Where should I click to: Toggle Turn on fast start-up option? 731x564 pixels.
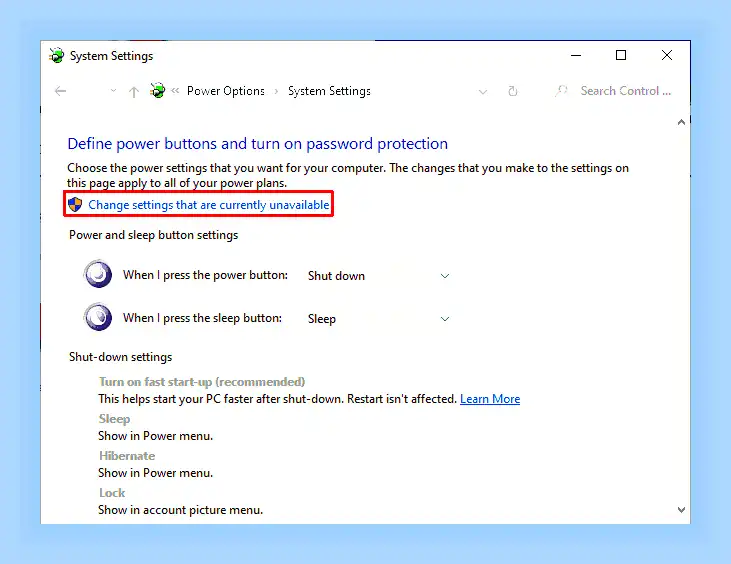pyautogui.click(x=202, y=382)
